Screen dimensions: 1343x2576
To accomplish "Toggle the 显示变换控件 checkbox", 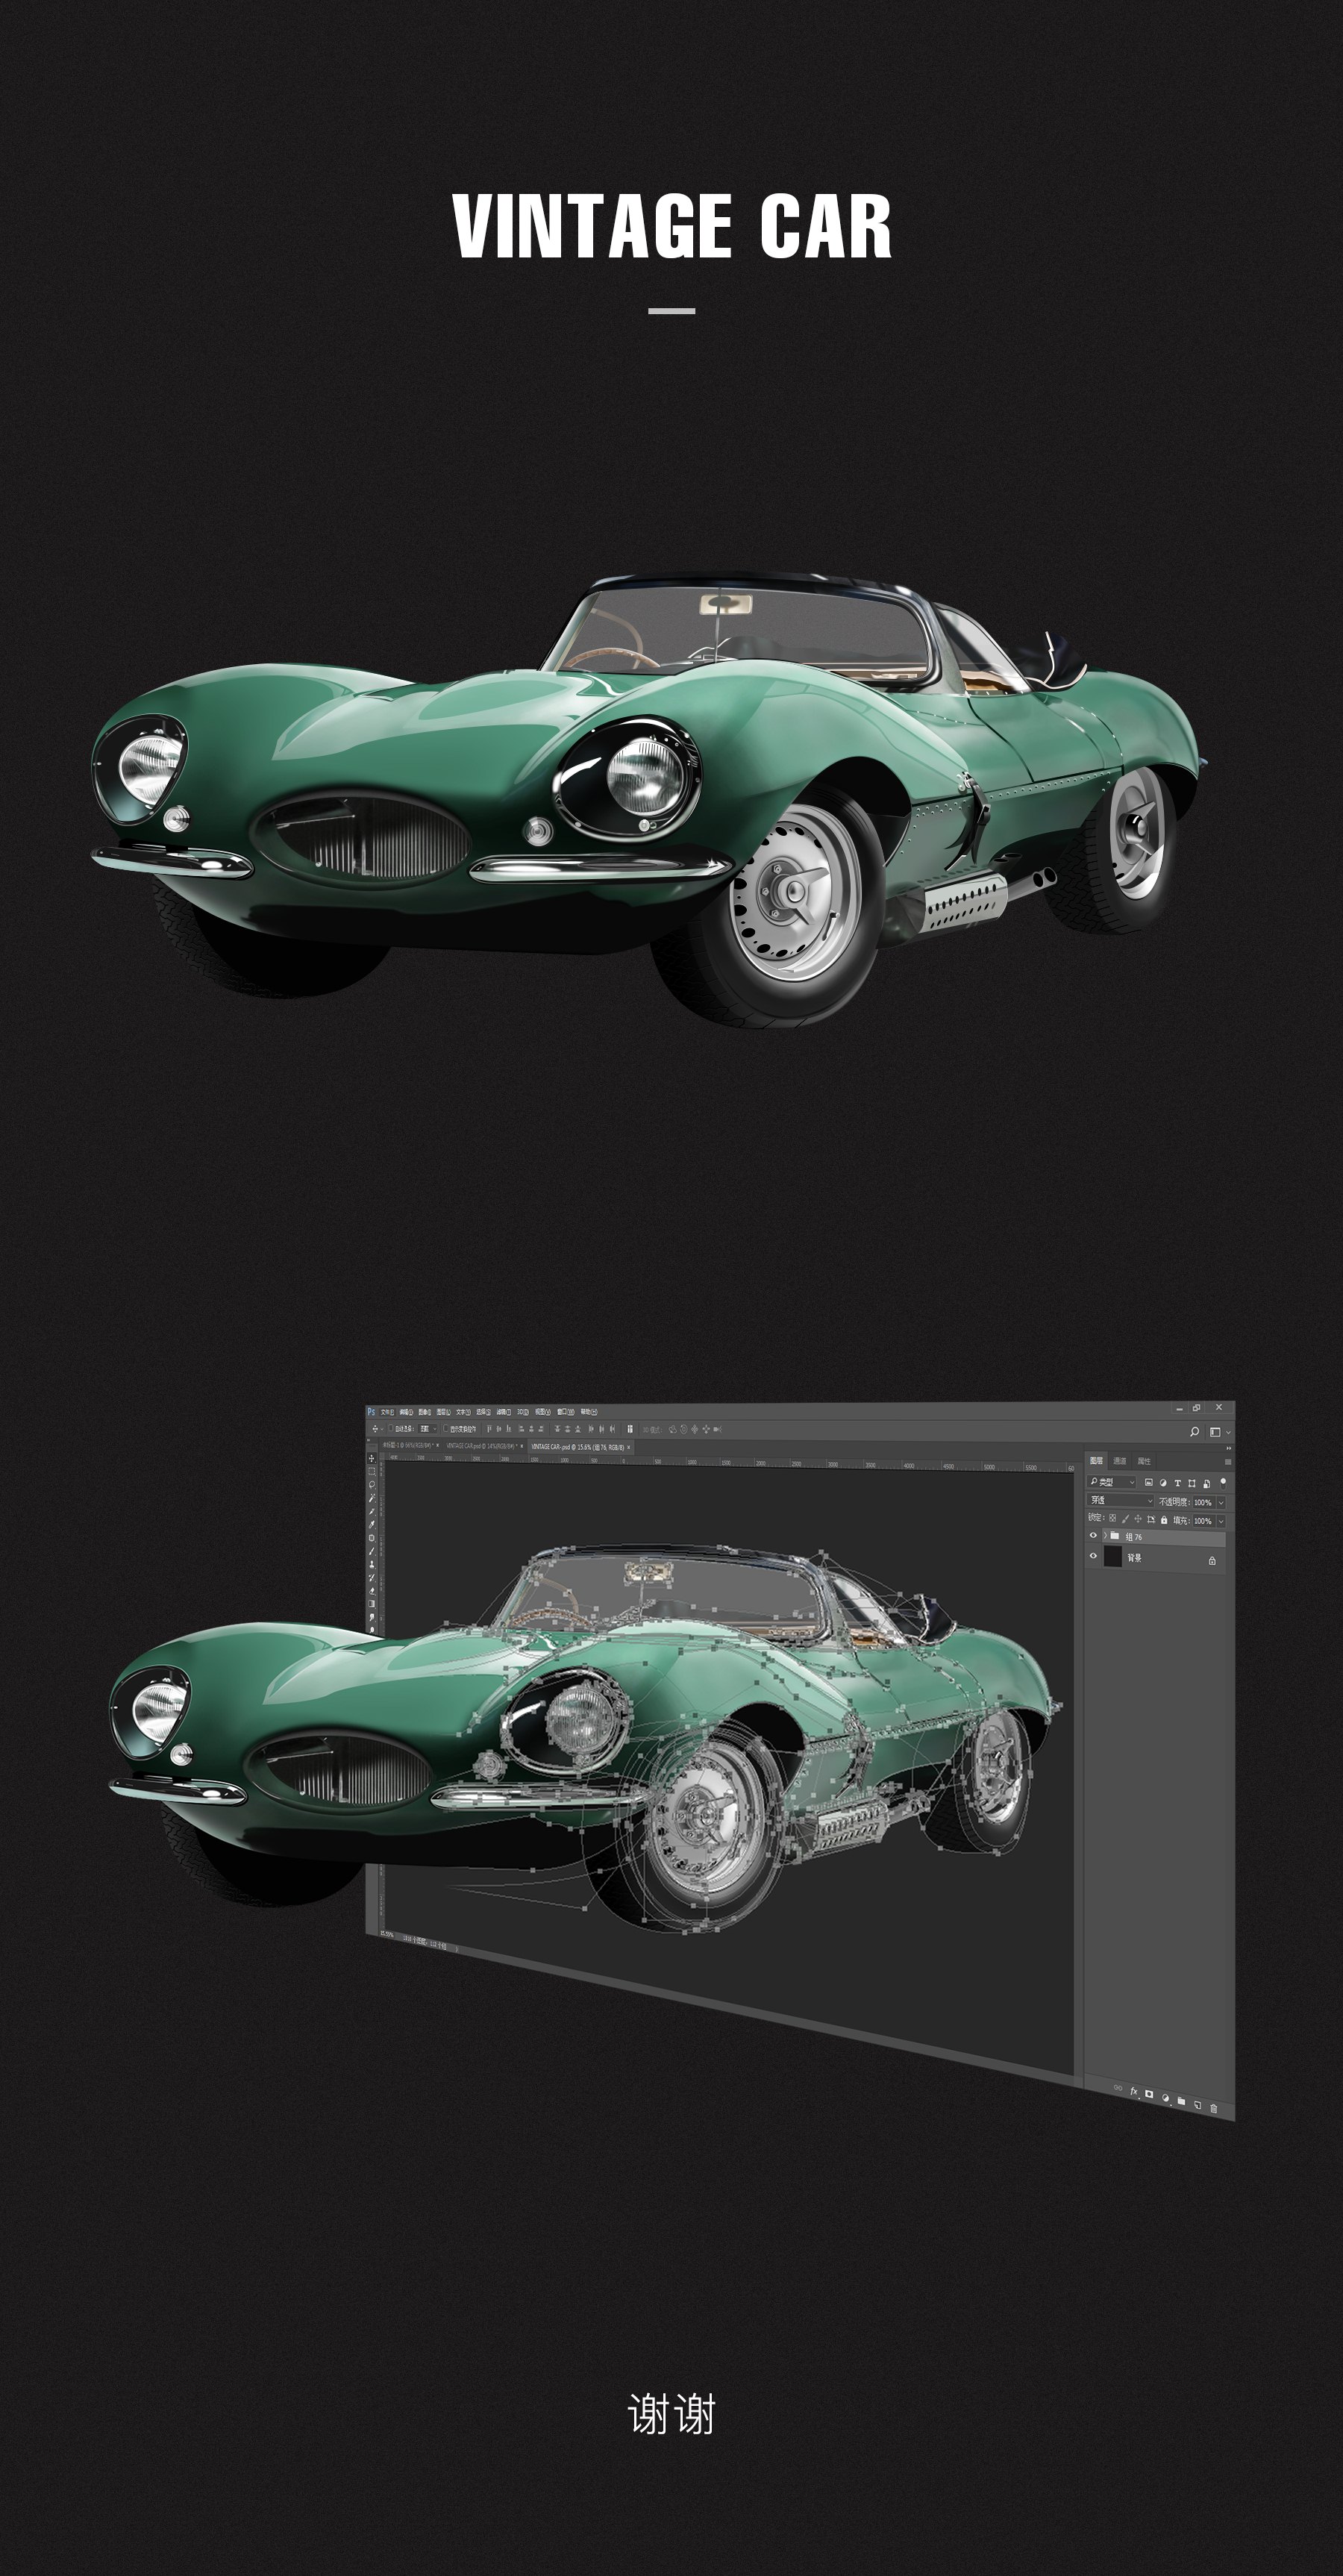I will (x=446, y=1428).
